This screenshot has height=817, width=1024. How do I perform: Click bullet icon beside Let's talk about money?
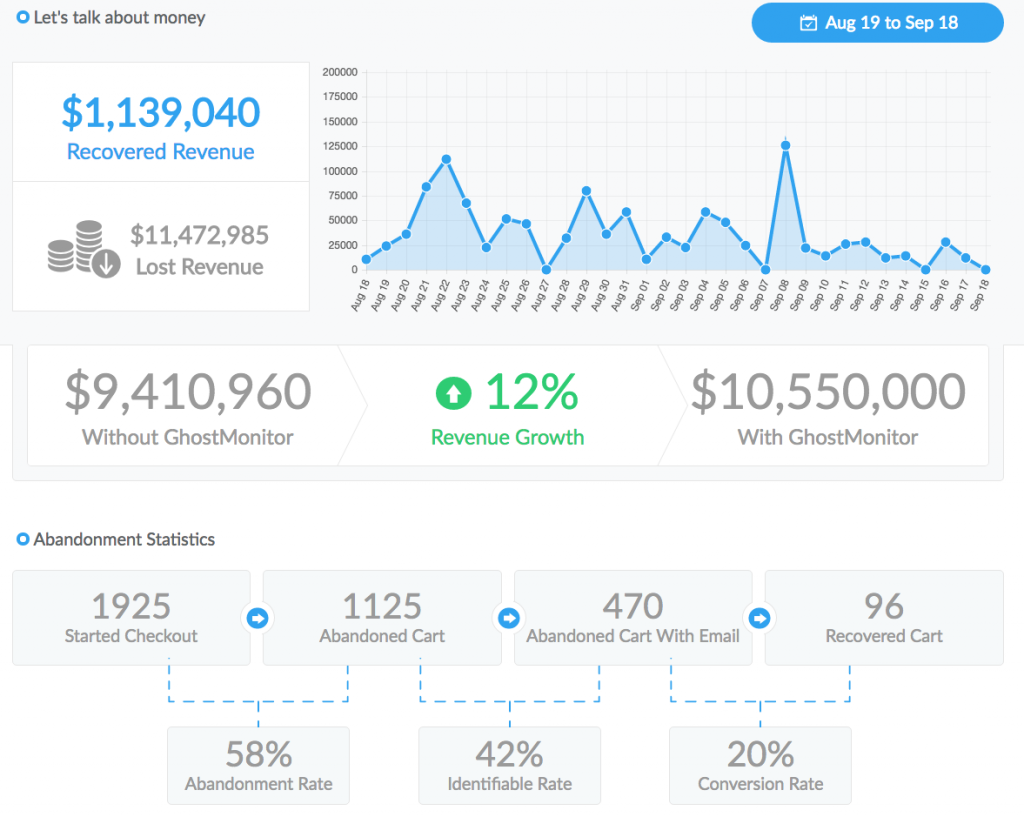23,18
